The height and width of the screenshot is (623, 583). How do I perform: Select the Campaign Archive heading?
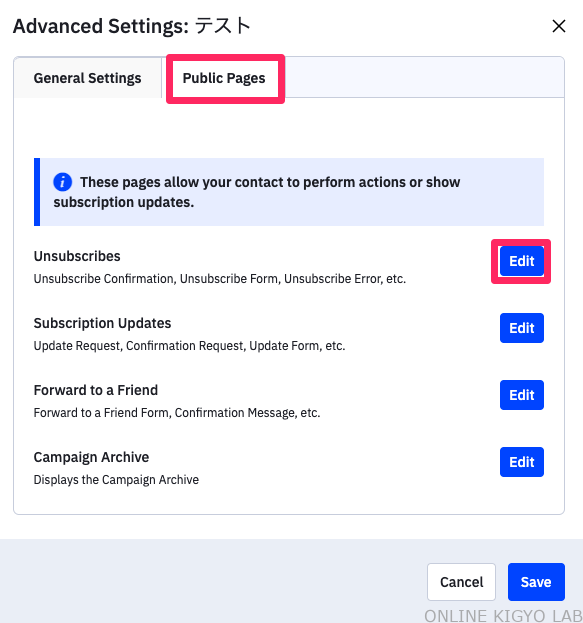pyautogui.click(x=91, y=457)
